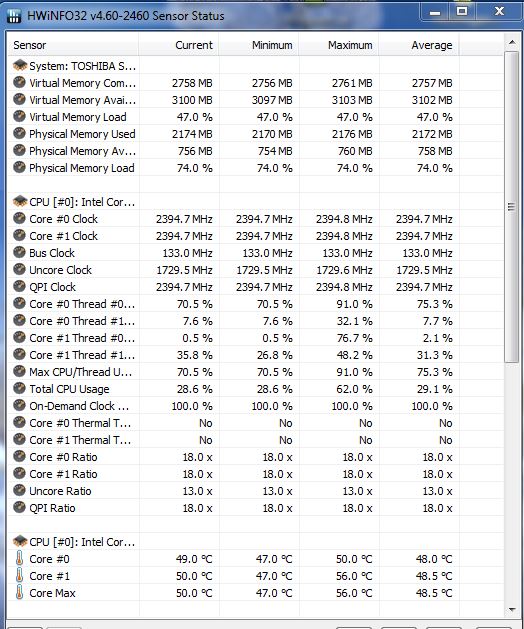Click the Core #0 temperature thermometer icon
Viewport: 524px width, 629px height.
tap(19, 558)
